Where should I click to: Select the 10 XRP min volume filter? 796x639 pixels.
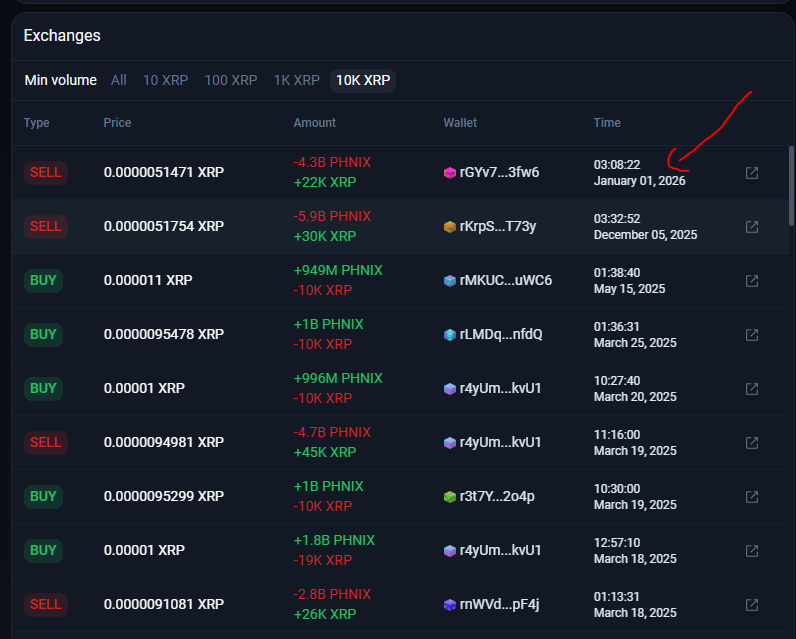click(165, 80)
